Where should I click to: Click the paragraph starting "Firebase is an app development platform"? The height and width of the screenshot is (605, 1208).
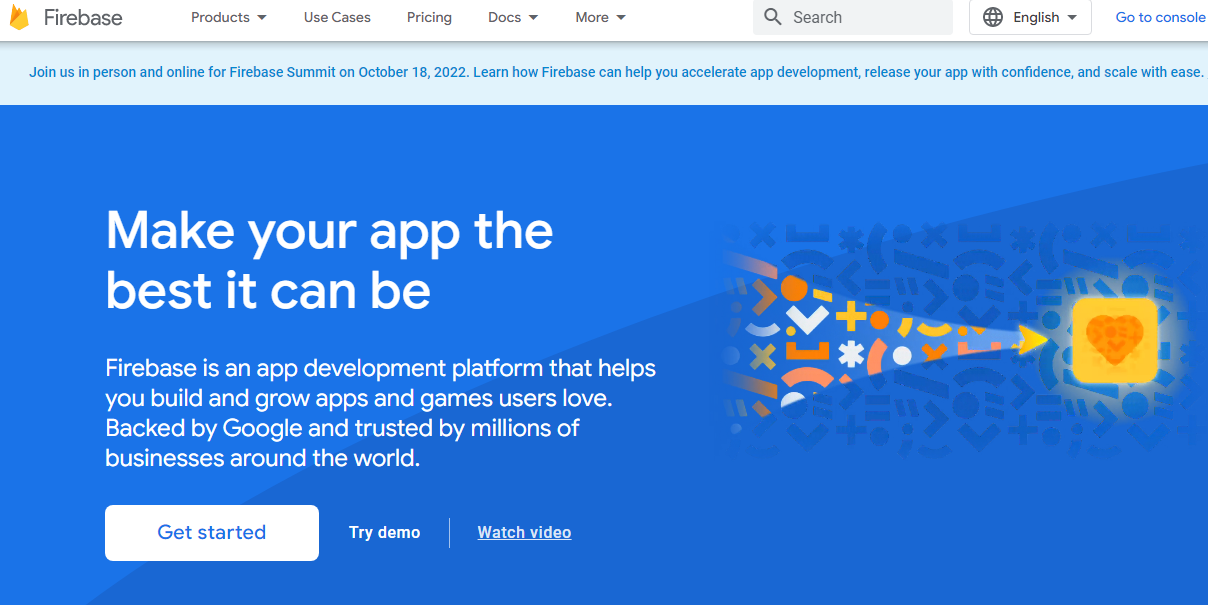380,413
